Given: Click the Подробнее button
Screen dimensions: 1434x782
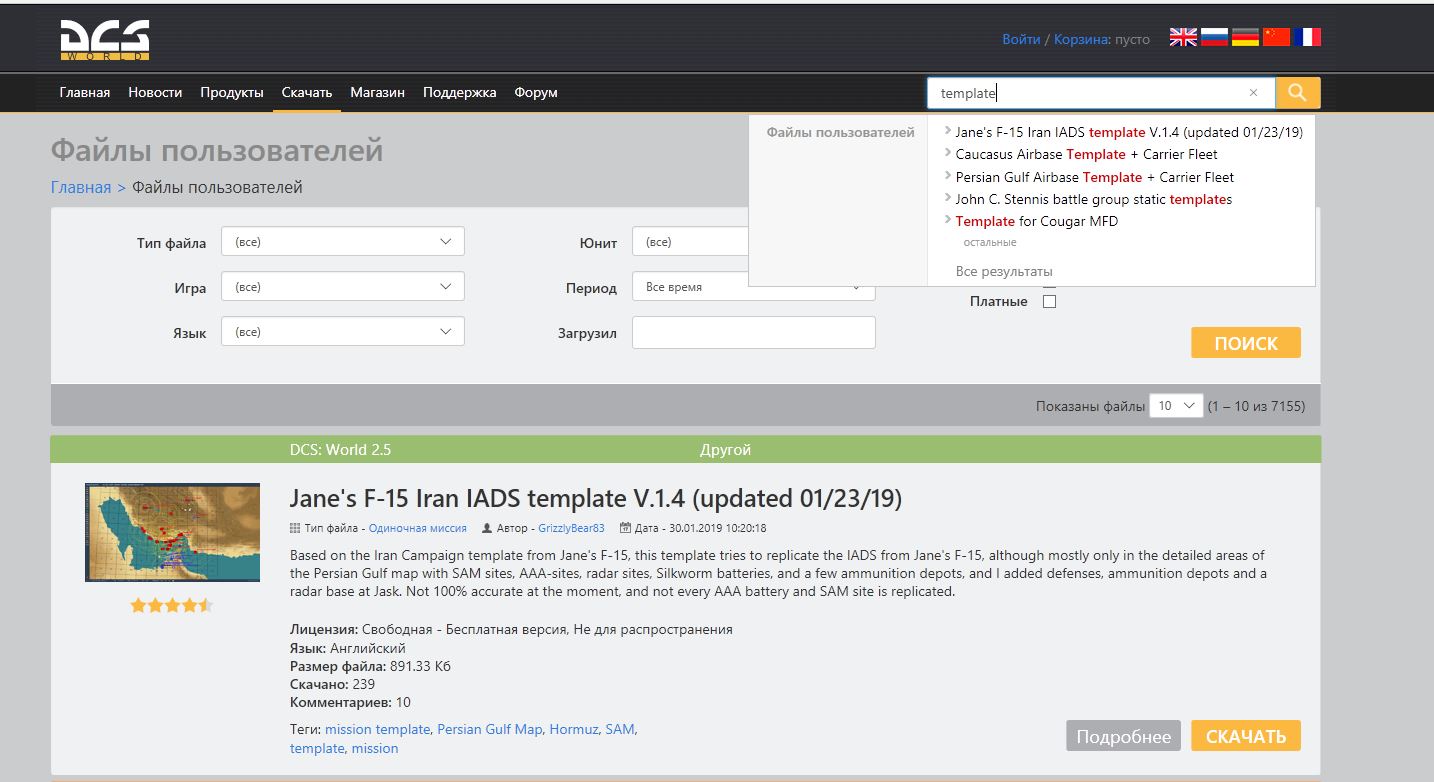Looking at the screenshot, I should point(1124,736).
